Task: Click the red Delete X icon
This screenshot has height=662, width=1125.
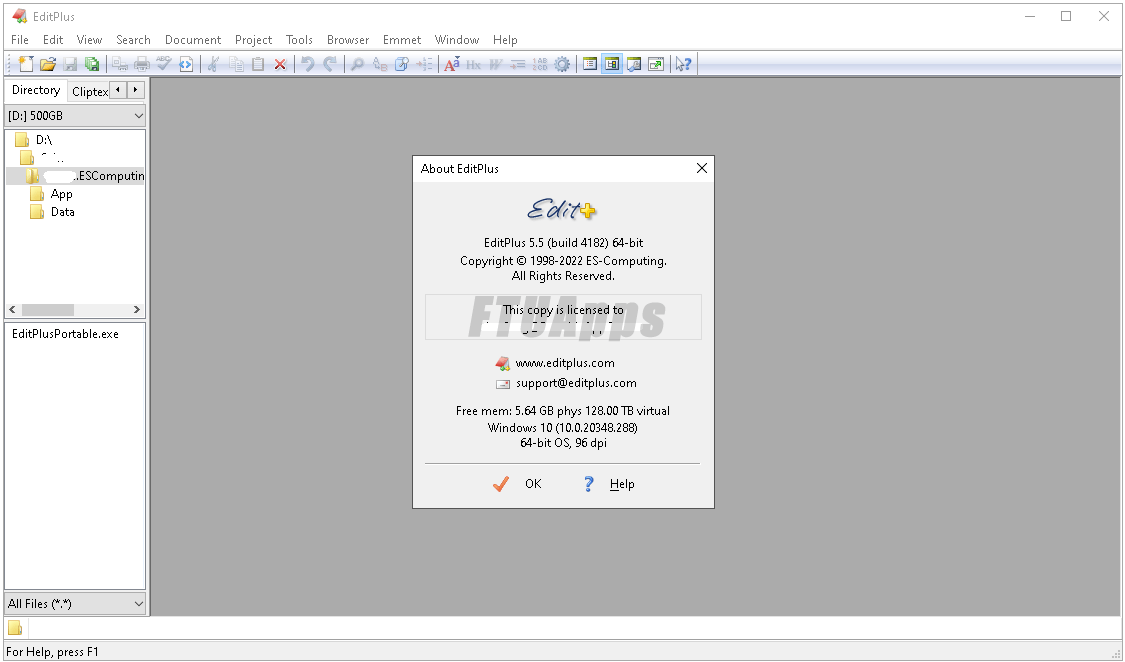Action: pyautogui.click(x=281, y=64)
